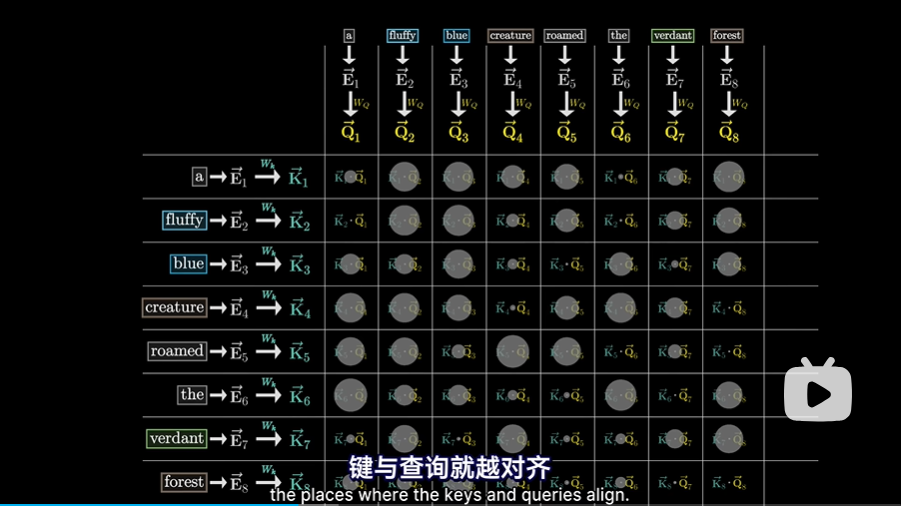Click the large dot in row K6, column Q1
Image resolution: width=901 pixels, height=506 pixels.
point(350,395)
